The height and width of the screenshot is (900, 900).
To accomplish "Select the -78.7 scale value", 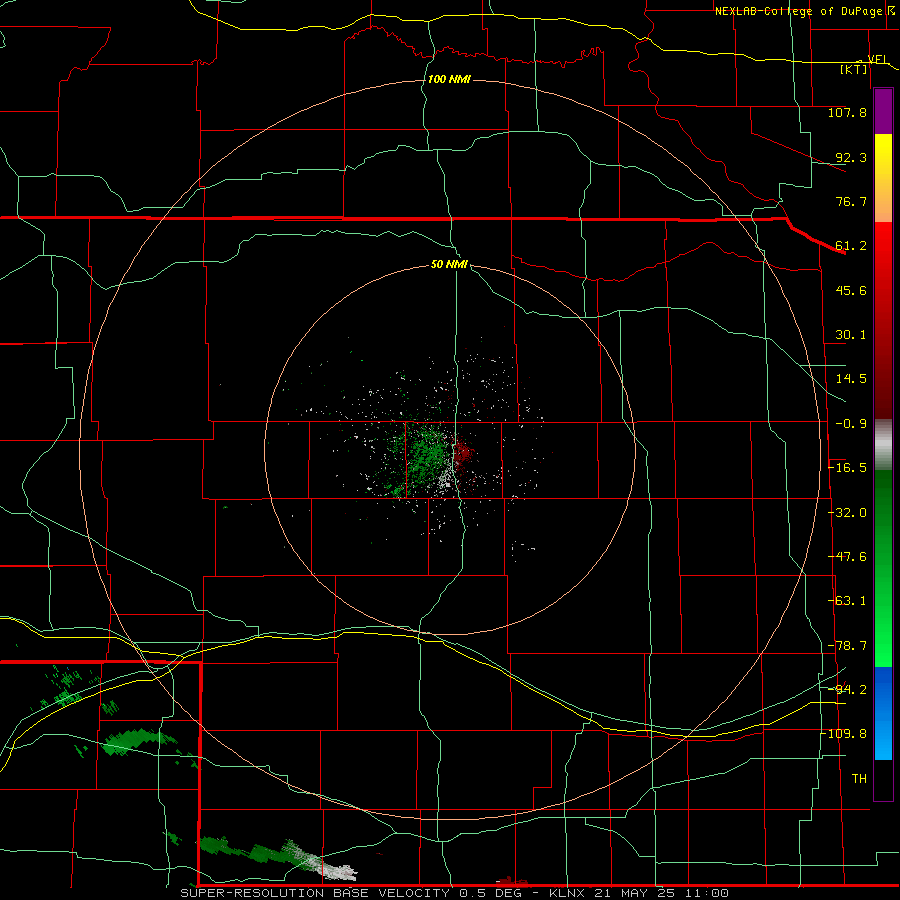I will point(847,646).
